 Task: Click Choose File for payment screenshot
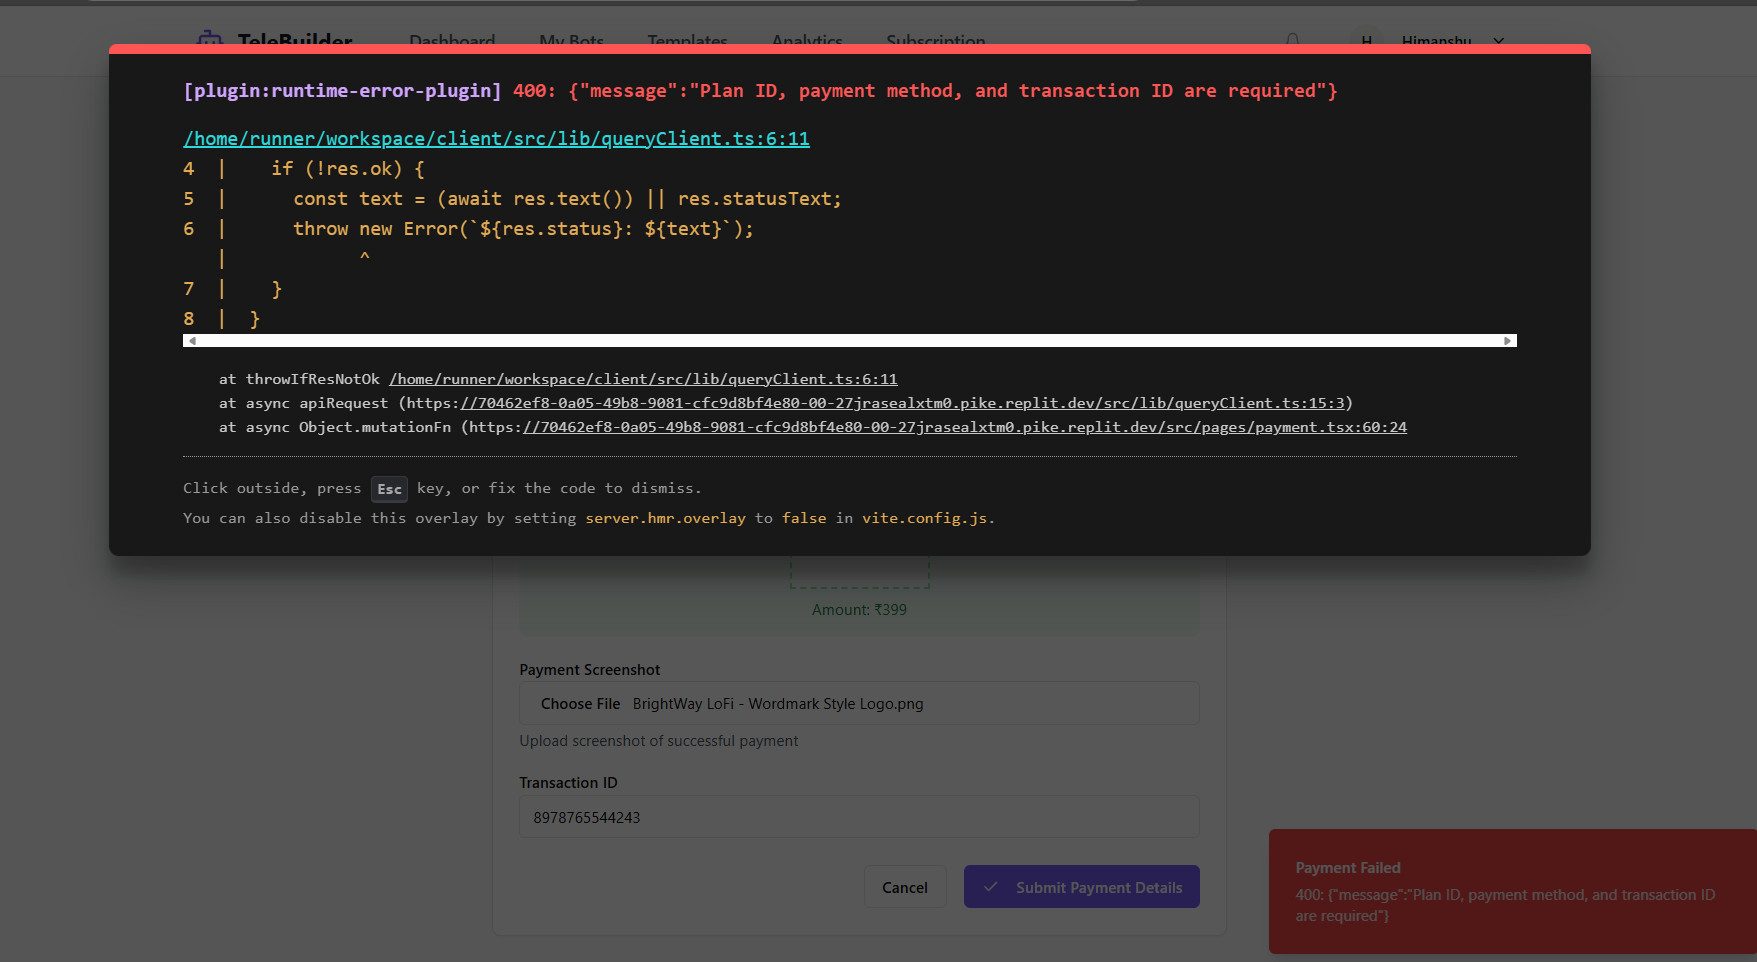pyautogui.click(x=580, y=704)
